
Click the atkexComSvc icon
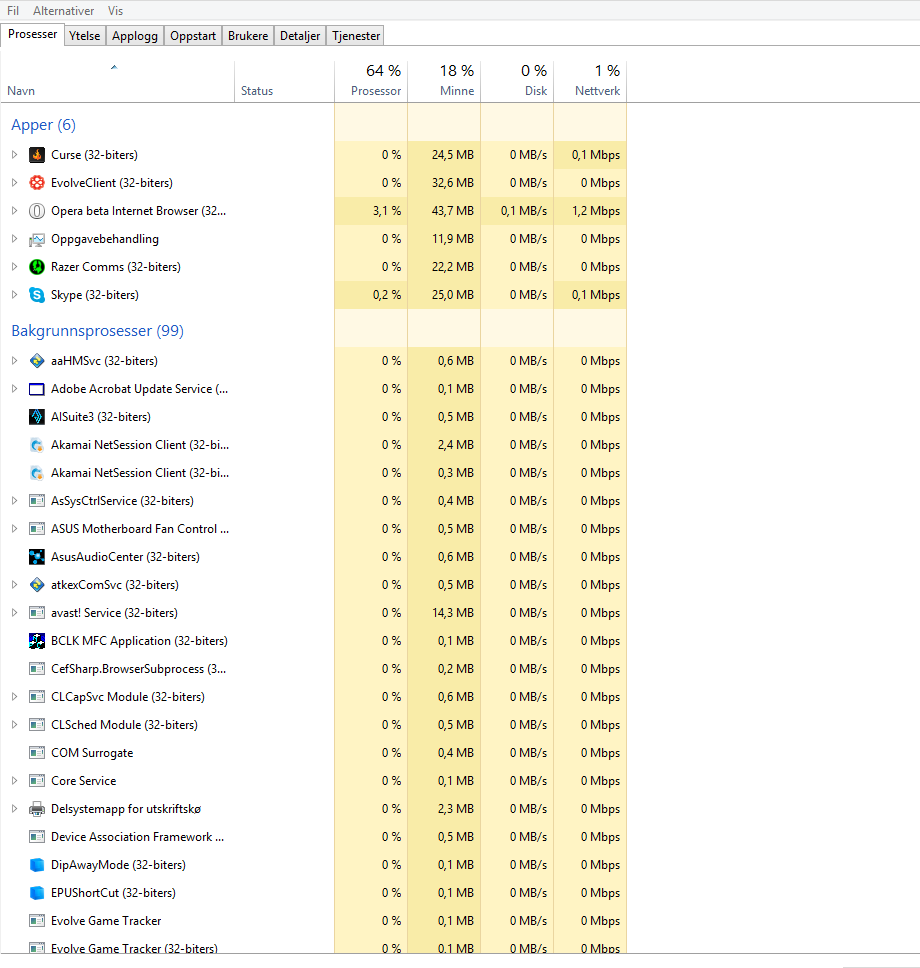(x=37, y=585)
